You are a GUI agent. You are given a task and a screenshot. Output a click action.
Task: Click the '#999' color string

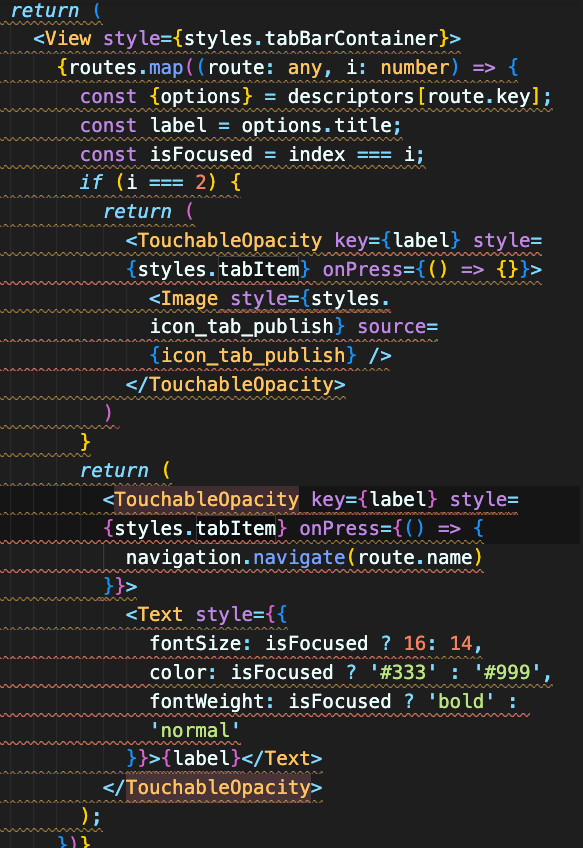point(507,673)
